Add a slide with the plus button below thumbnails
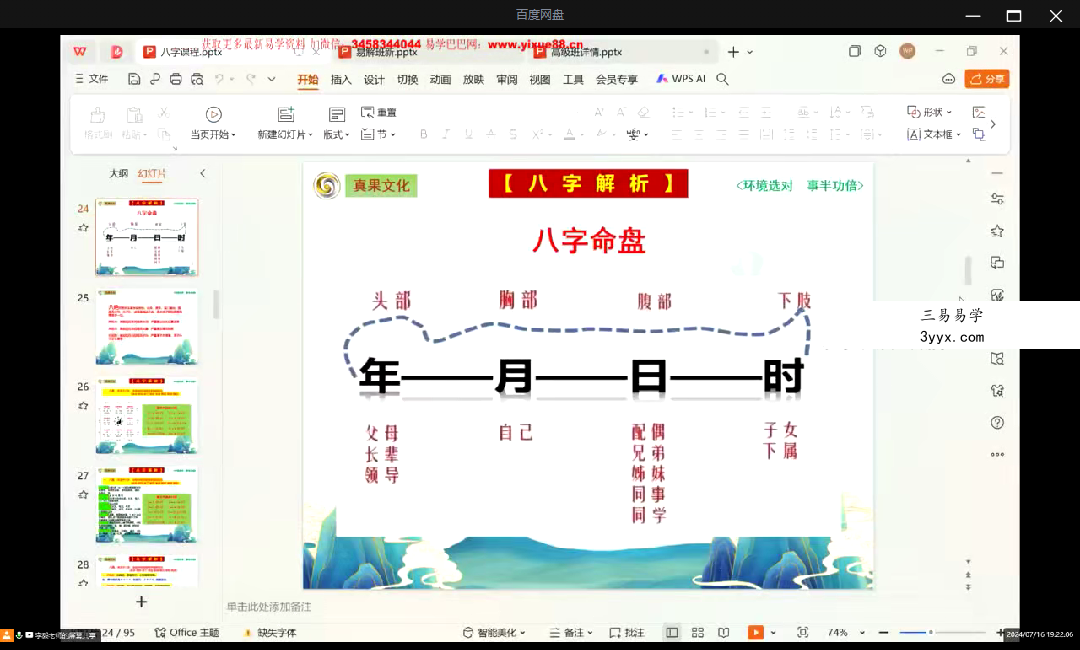Viewport: 1080px width, 650px height. click(x=141, y=602)
